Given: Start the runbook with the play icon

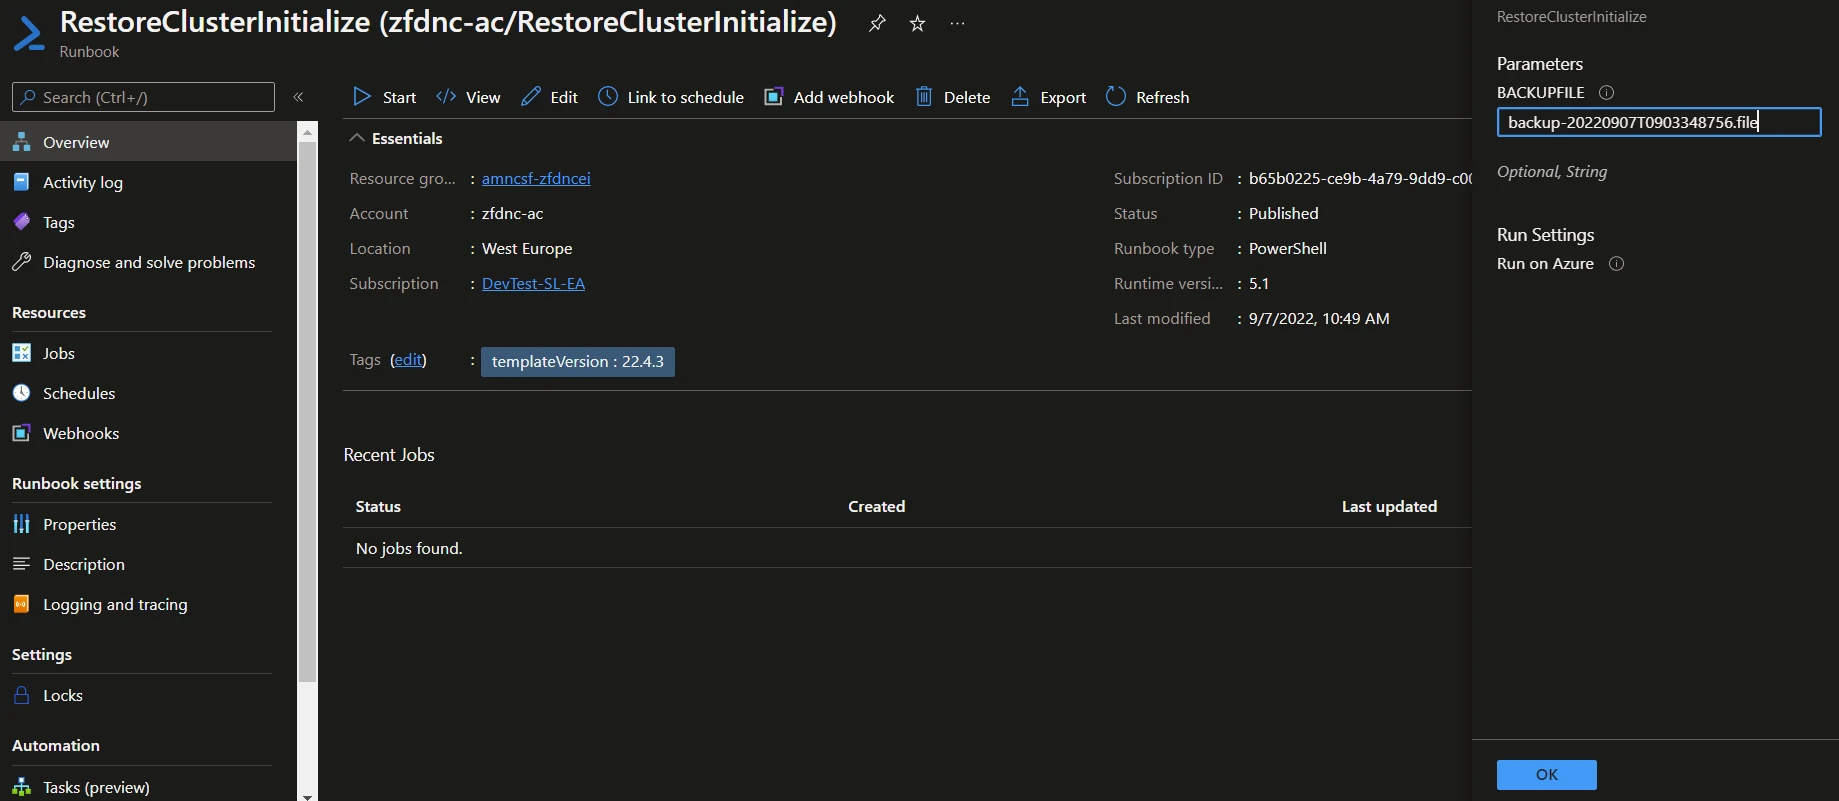Looking at the screenshot, I should [x=384, y=97].
